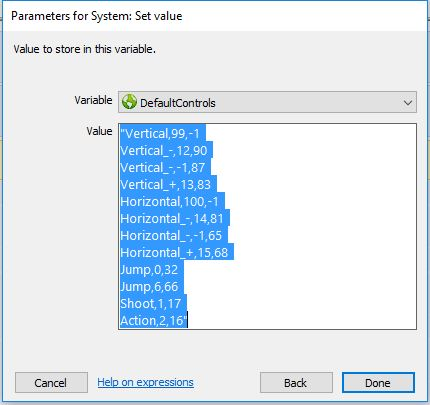
Task: Click the line Jump,0,32
Action: pos(149,270)
